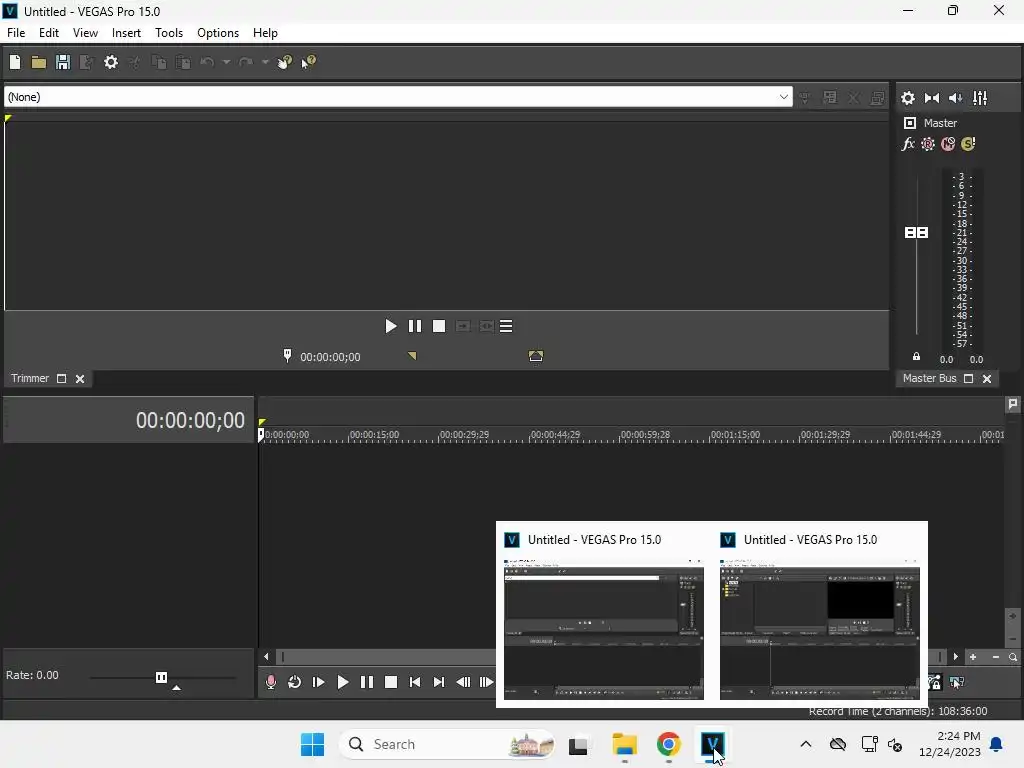Screen dimensions: 1024x768
Task: Open the Help menu
Action: (x=265, y=33)
